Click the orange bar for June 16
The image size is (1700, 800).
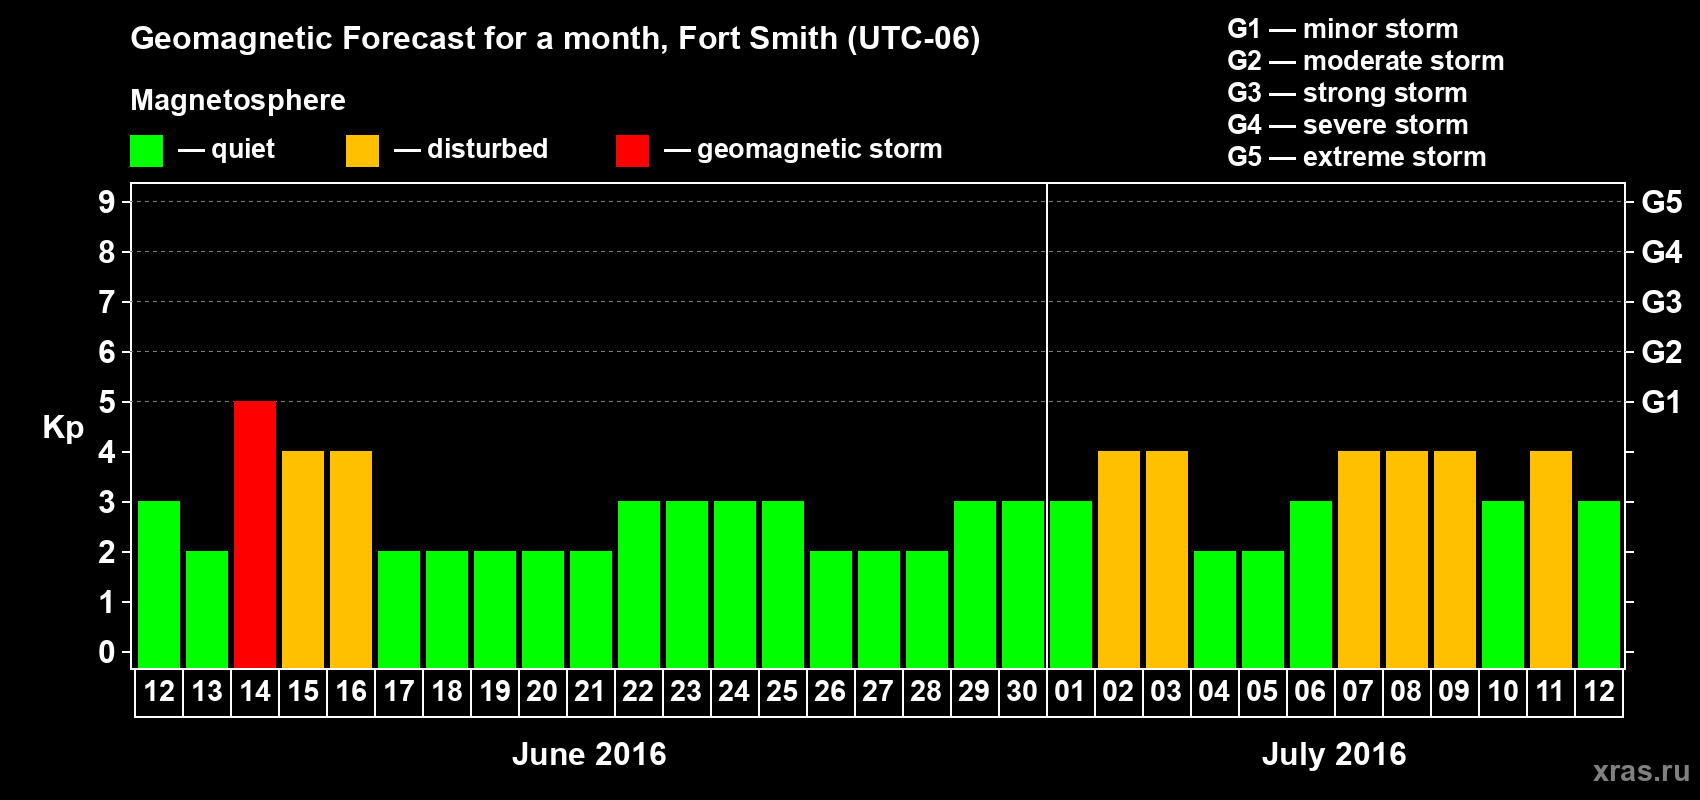pos(351,560)
